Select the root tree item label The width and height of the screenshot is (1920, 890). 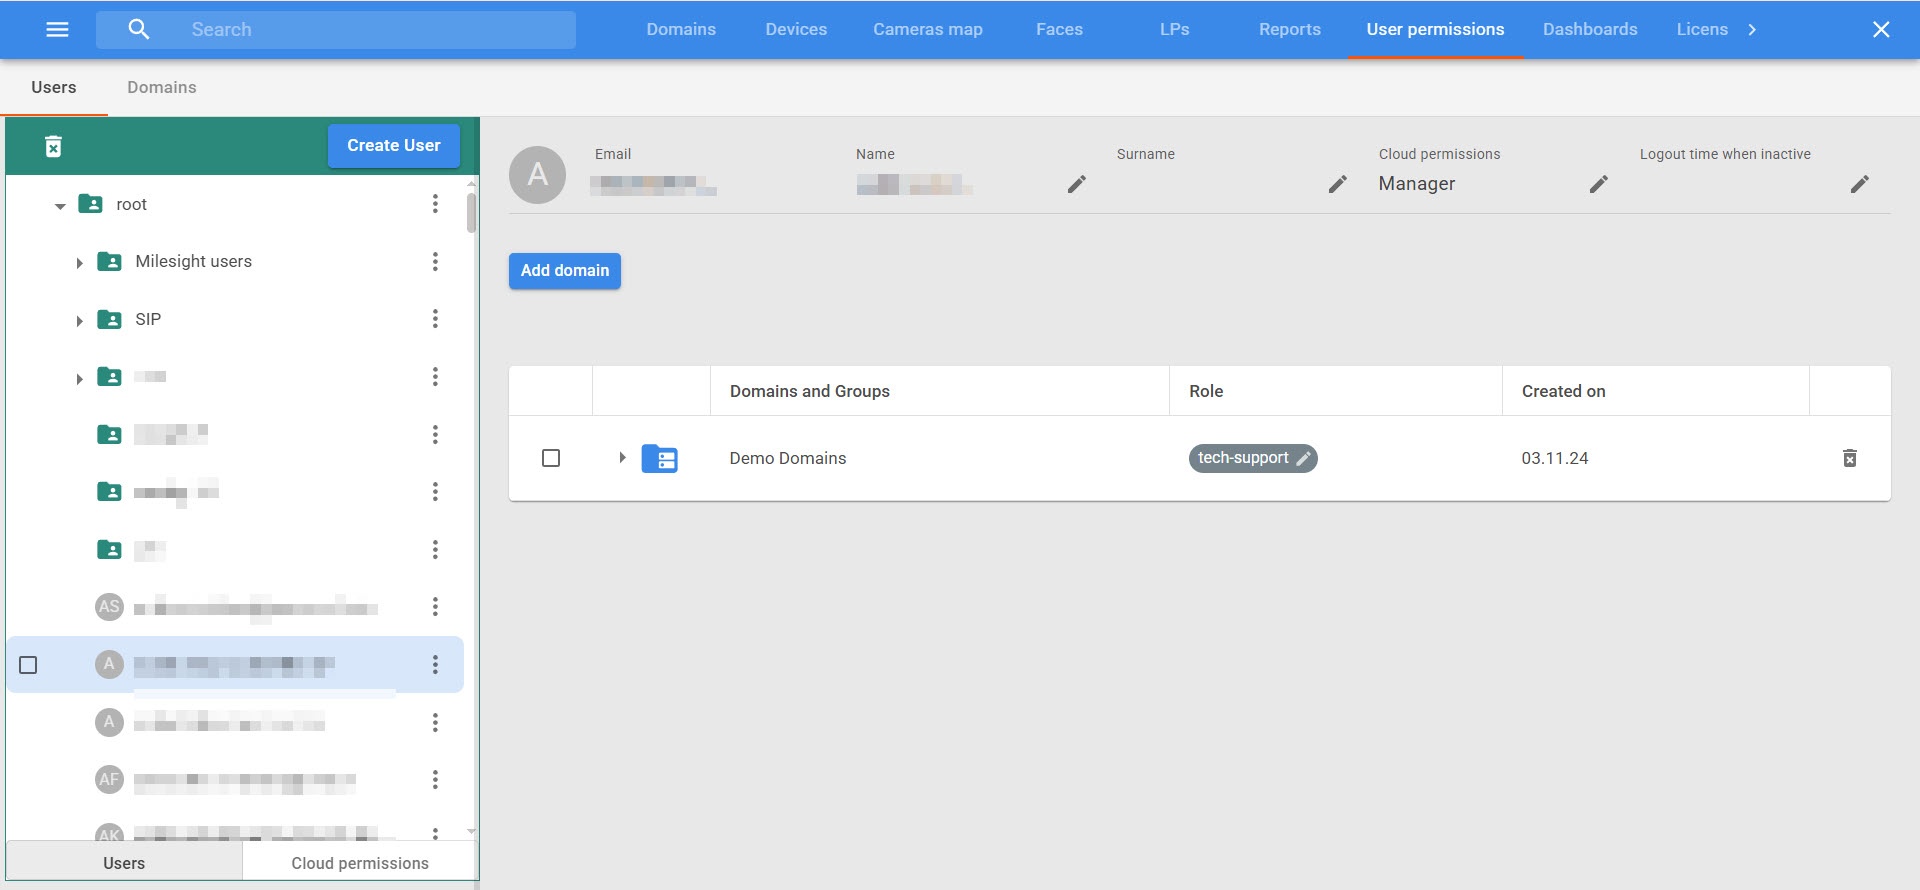pos(132,204)
